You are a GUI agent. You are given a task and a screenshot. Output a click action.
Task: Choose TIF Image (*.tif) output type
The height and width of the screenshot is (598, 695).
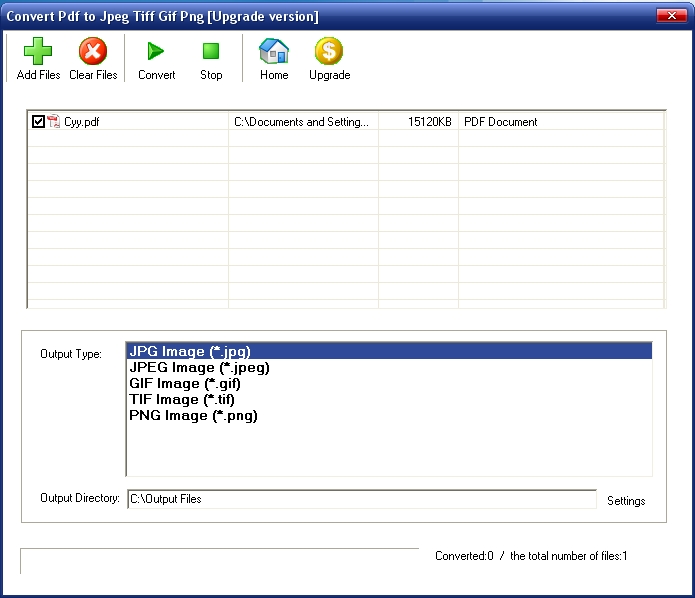tap(389, 399)
